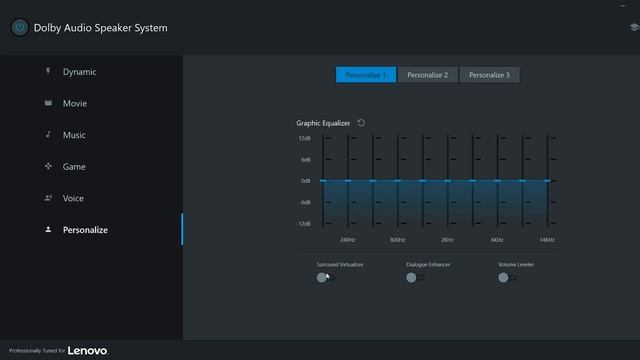Toggle the Volume Leveler switch
This screenshot has height=360, width=640.
pos(507,278)
